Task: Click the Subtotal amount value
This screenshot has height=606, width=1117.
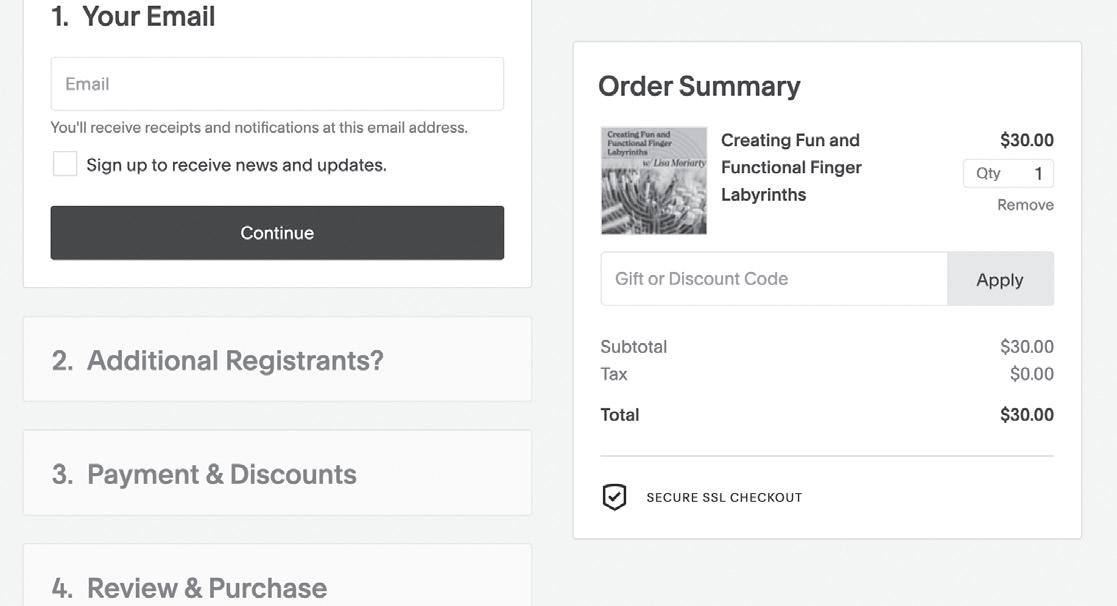Action: [x=1026, y=347]
